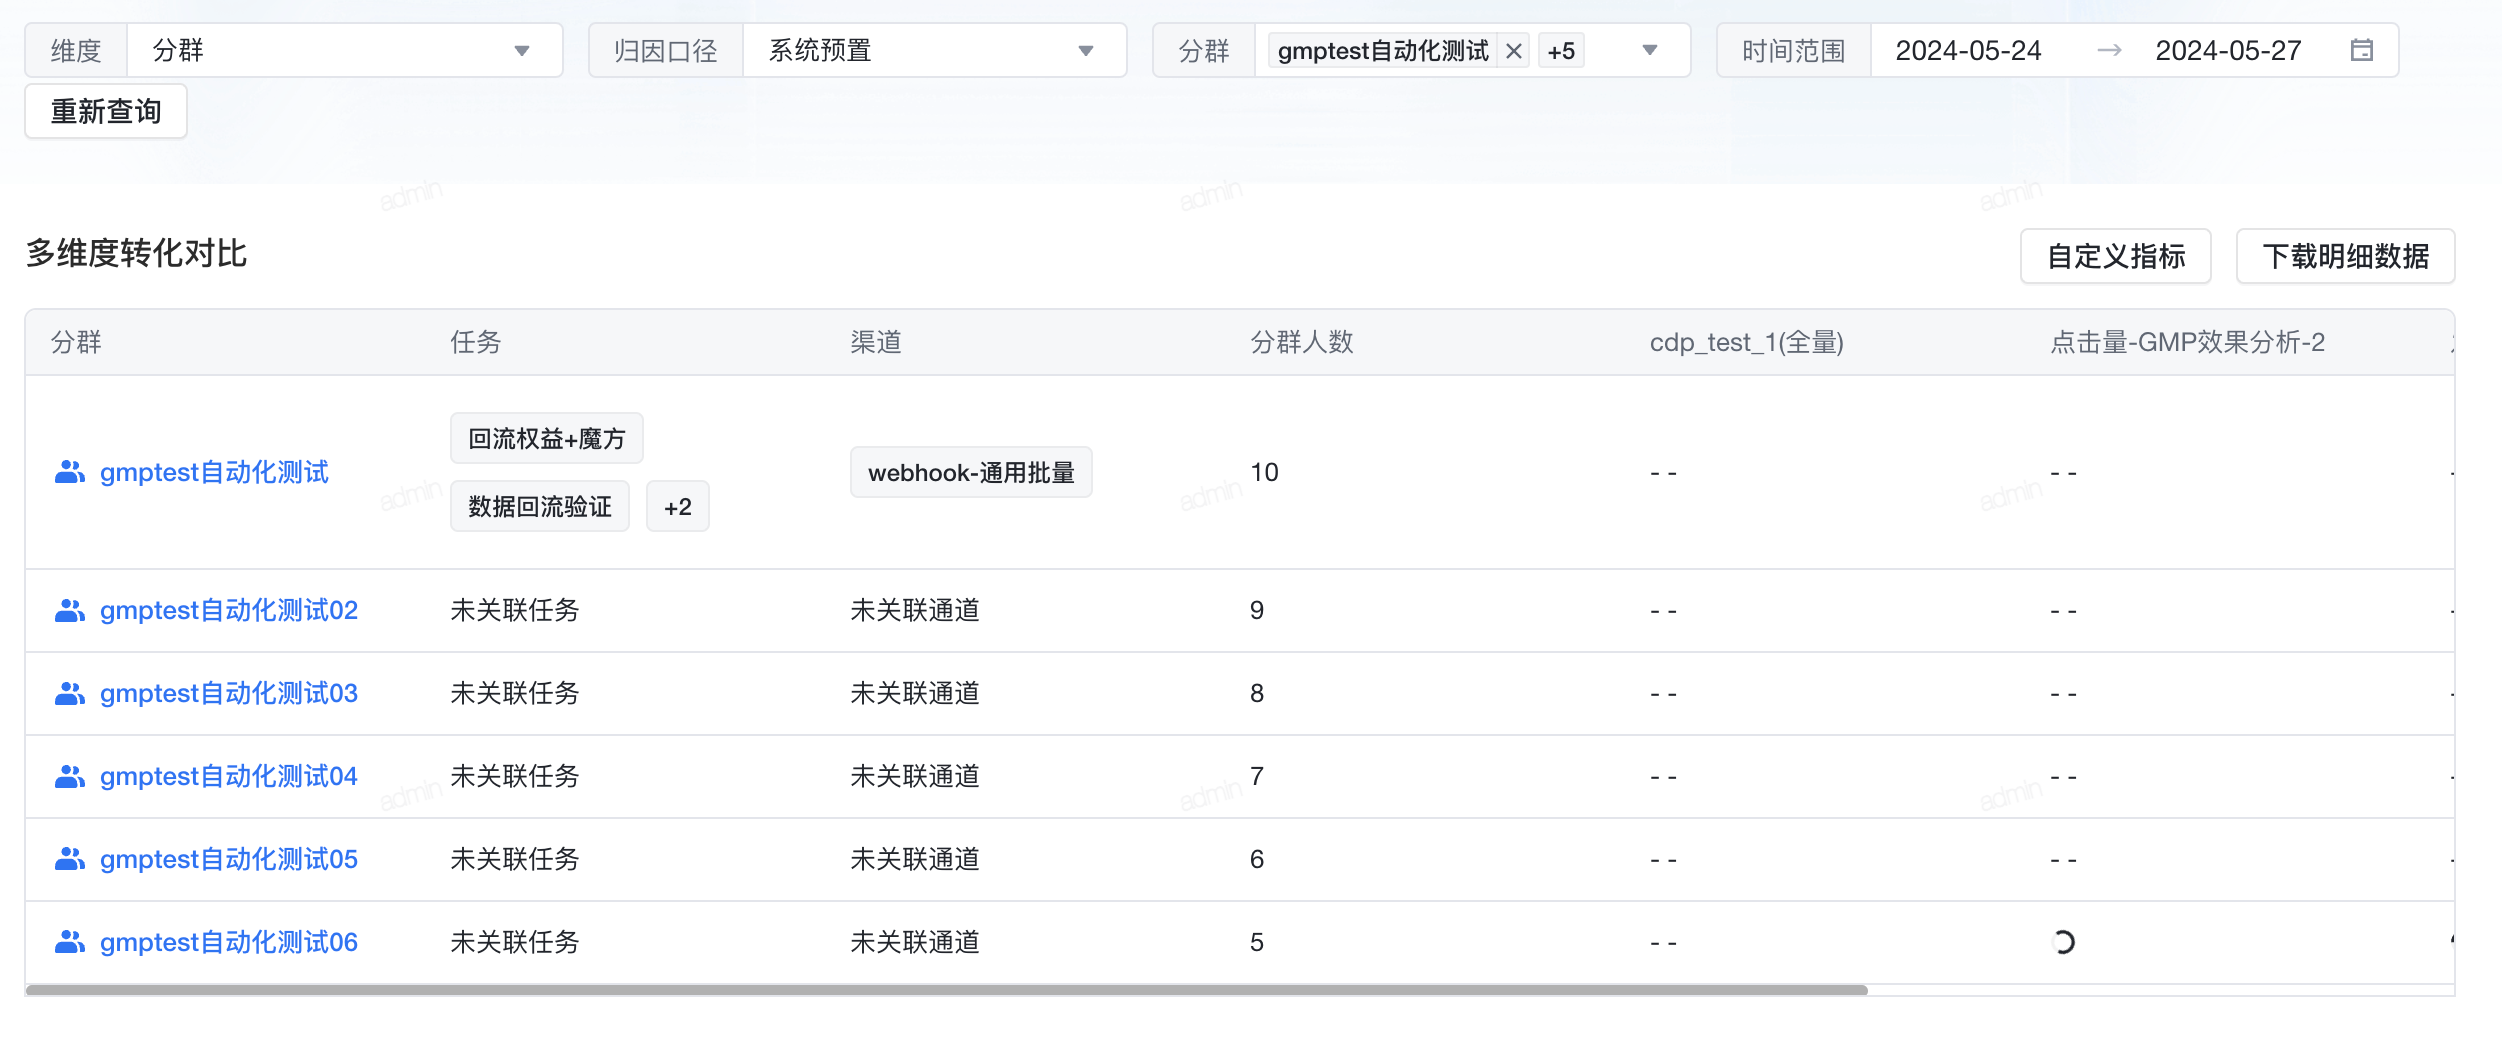Click the 数据回流验证 task tag
The width and height of the screenshot is (2502, 1044).
540,507
